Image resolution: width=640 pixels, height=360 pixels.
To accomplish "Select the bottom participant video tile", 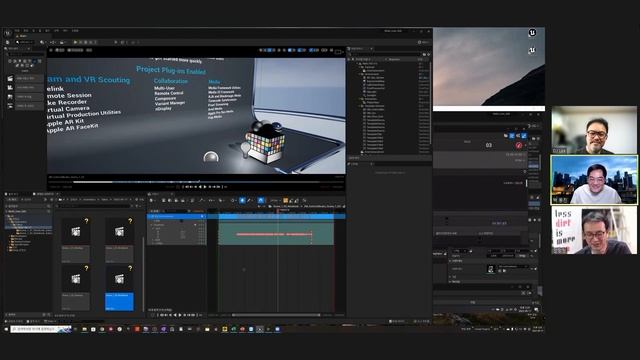I will (594, 230).
